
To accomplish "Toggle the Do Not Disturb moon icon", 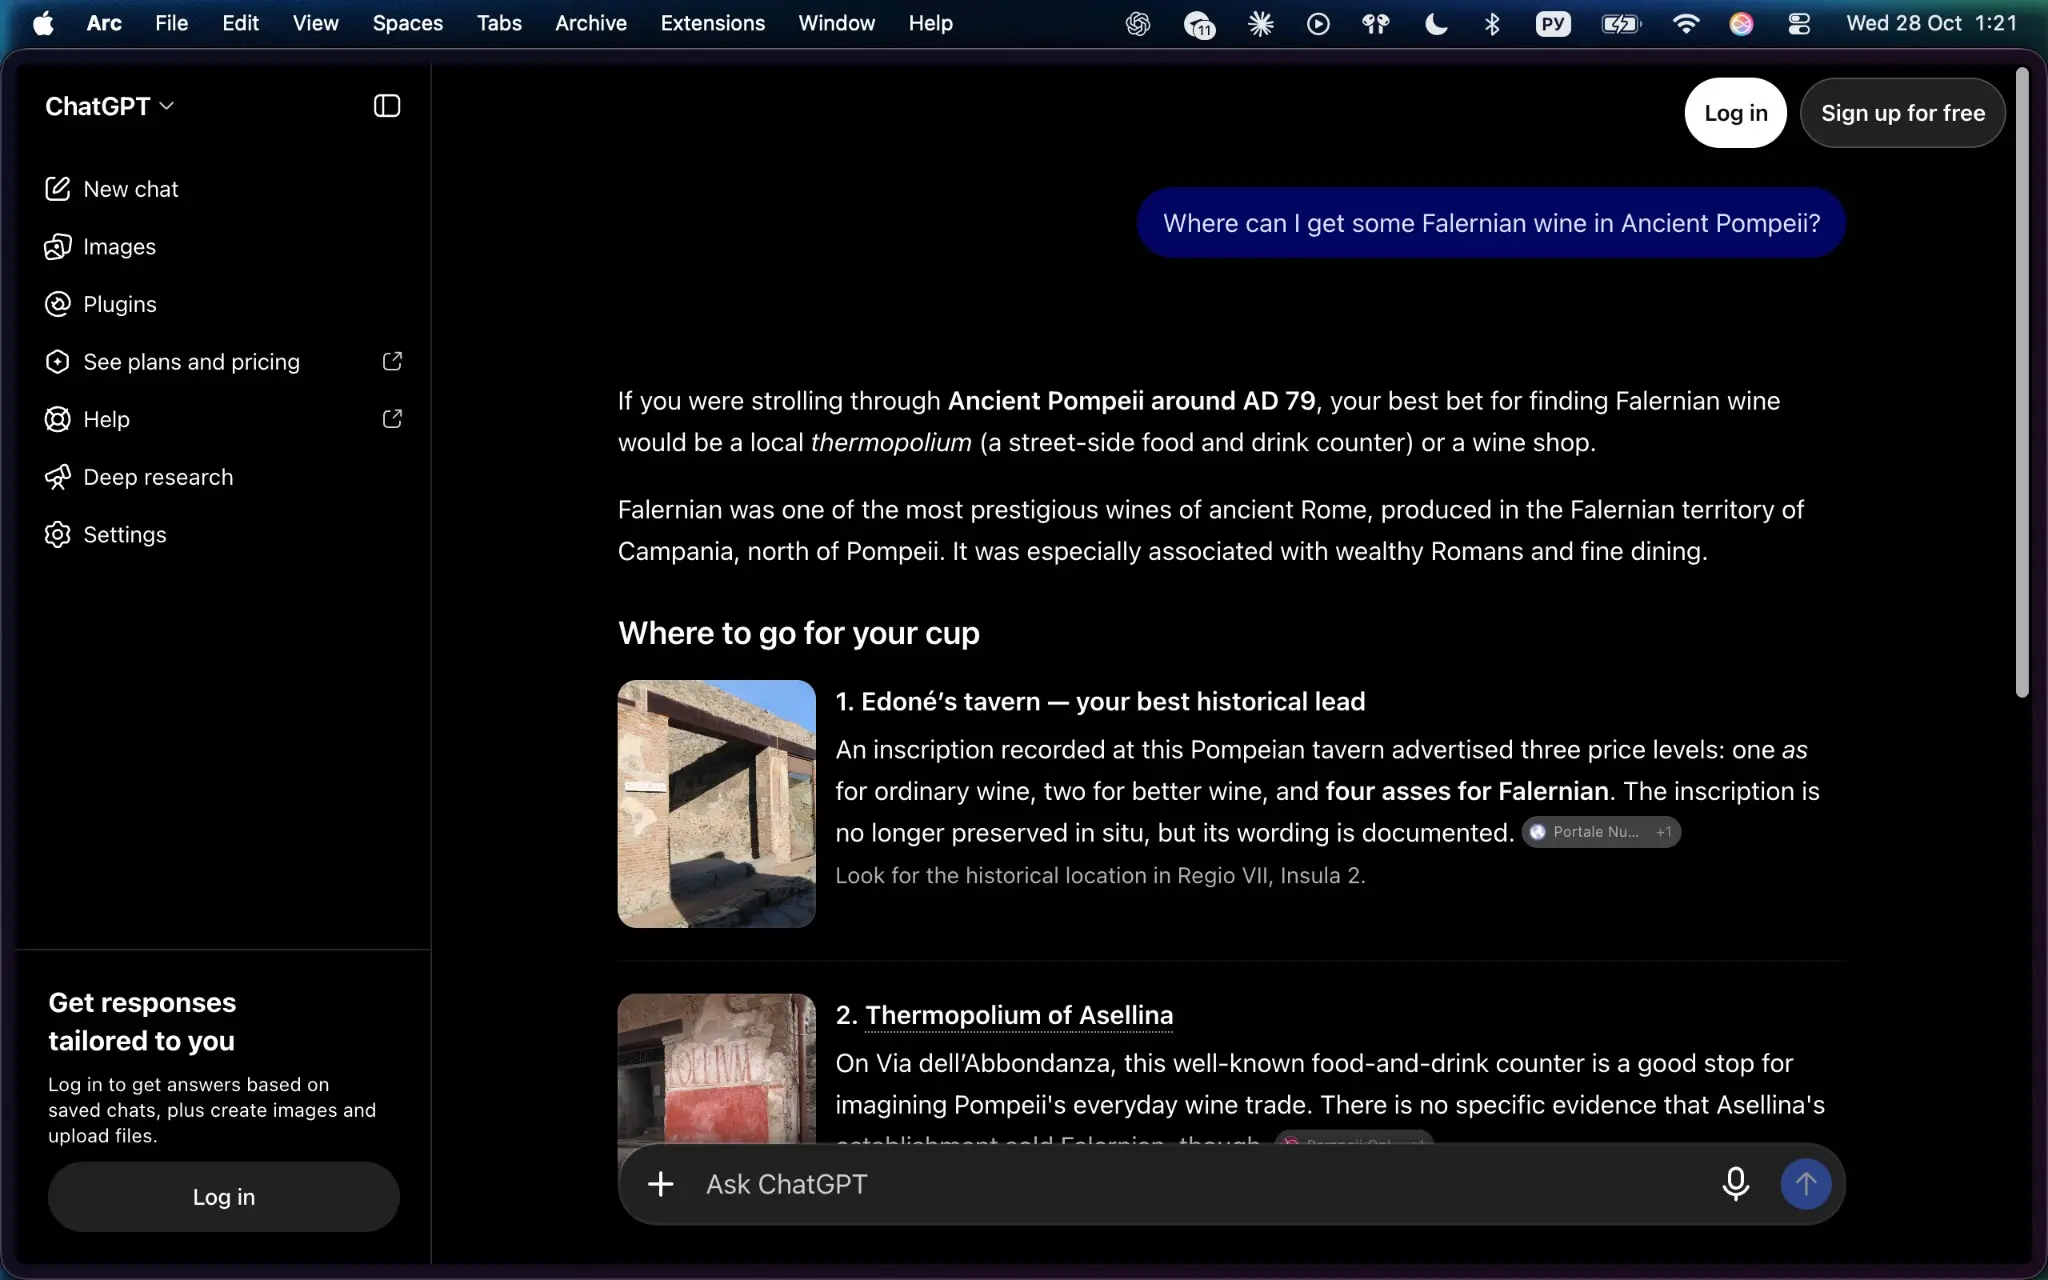I will [x=1435, y=24].
